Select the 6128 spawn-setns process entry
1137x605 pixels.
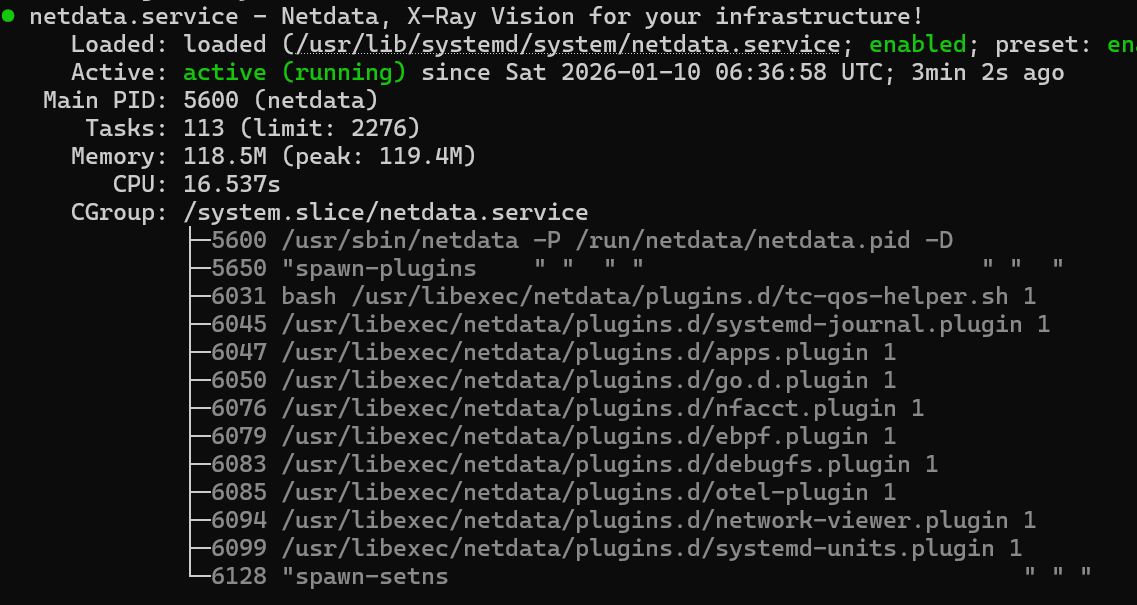click(331, 577)
